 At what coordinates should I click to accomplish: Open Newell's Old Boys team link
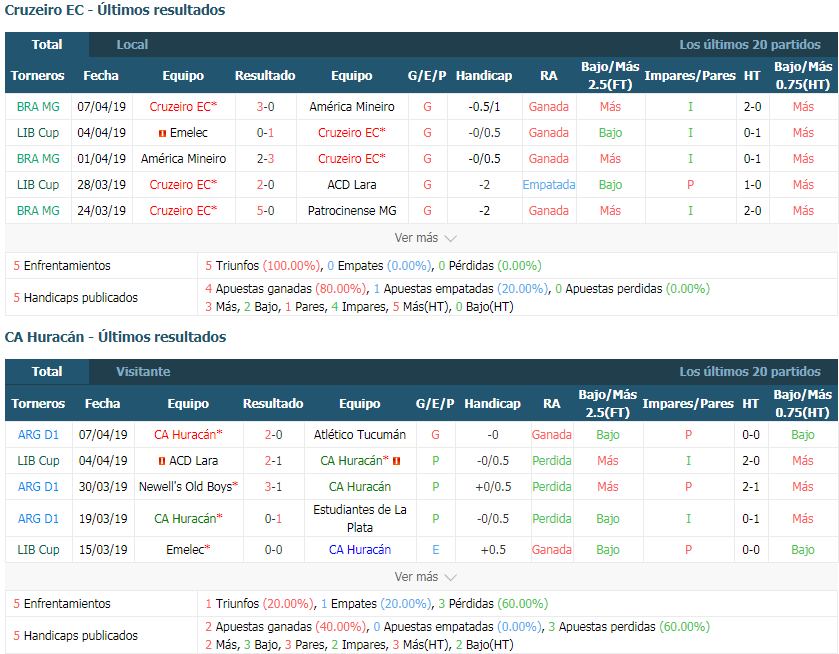188,486
